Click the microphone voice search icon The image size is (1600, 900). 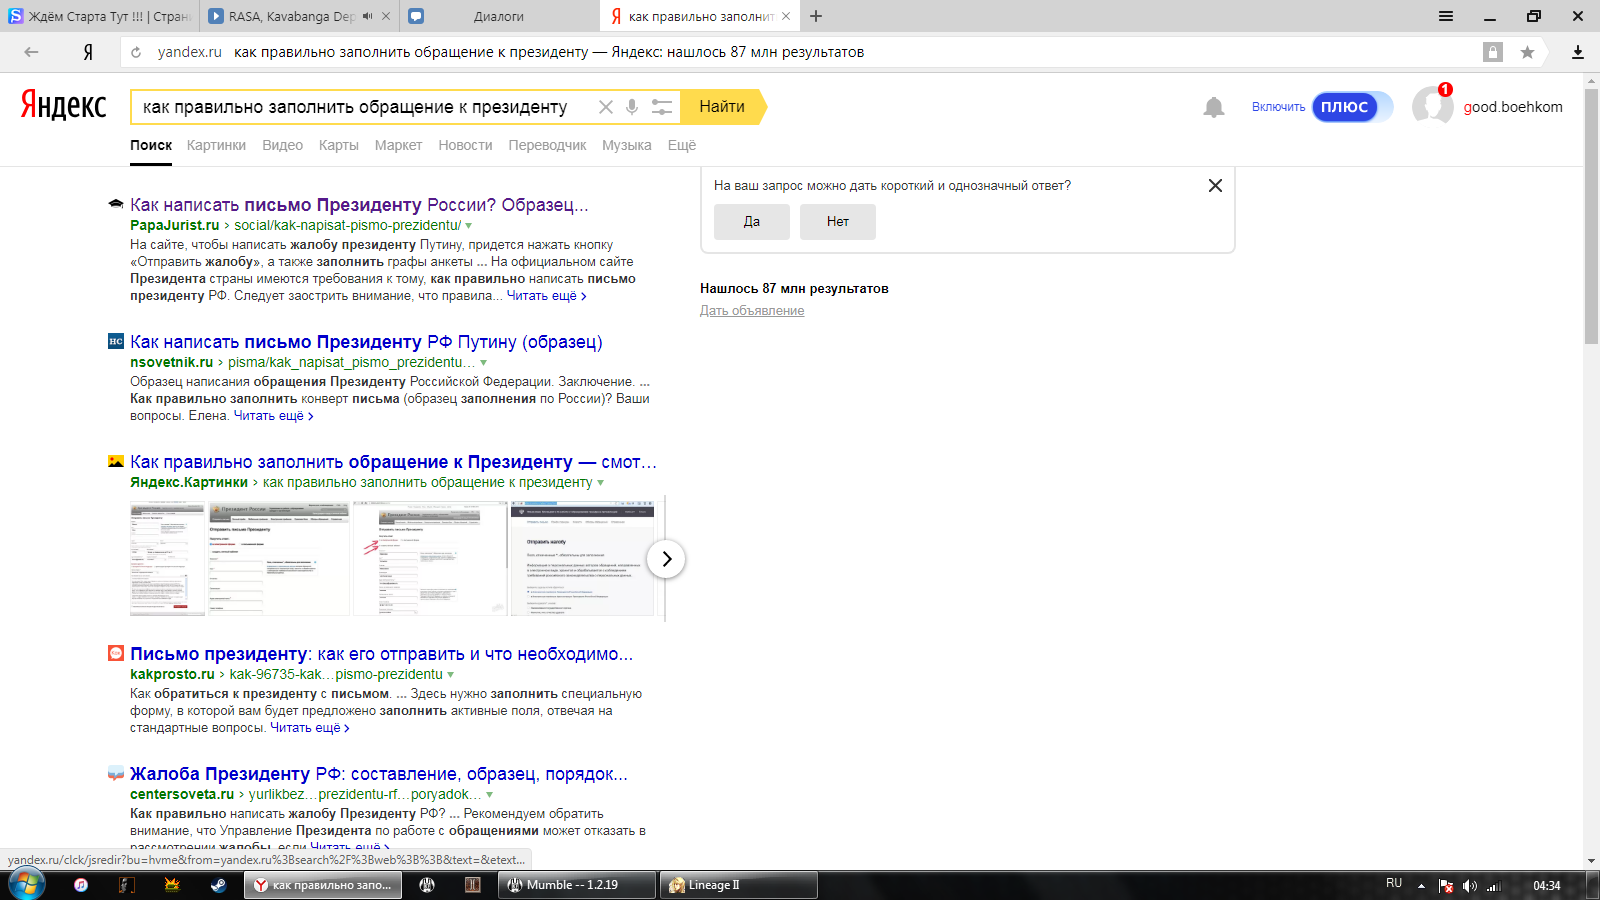pyautogui.click(x=632, y=107)
